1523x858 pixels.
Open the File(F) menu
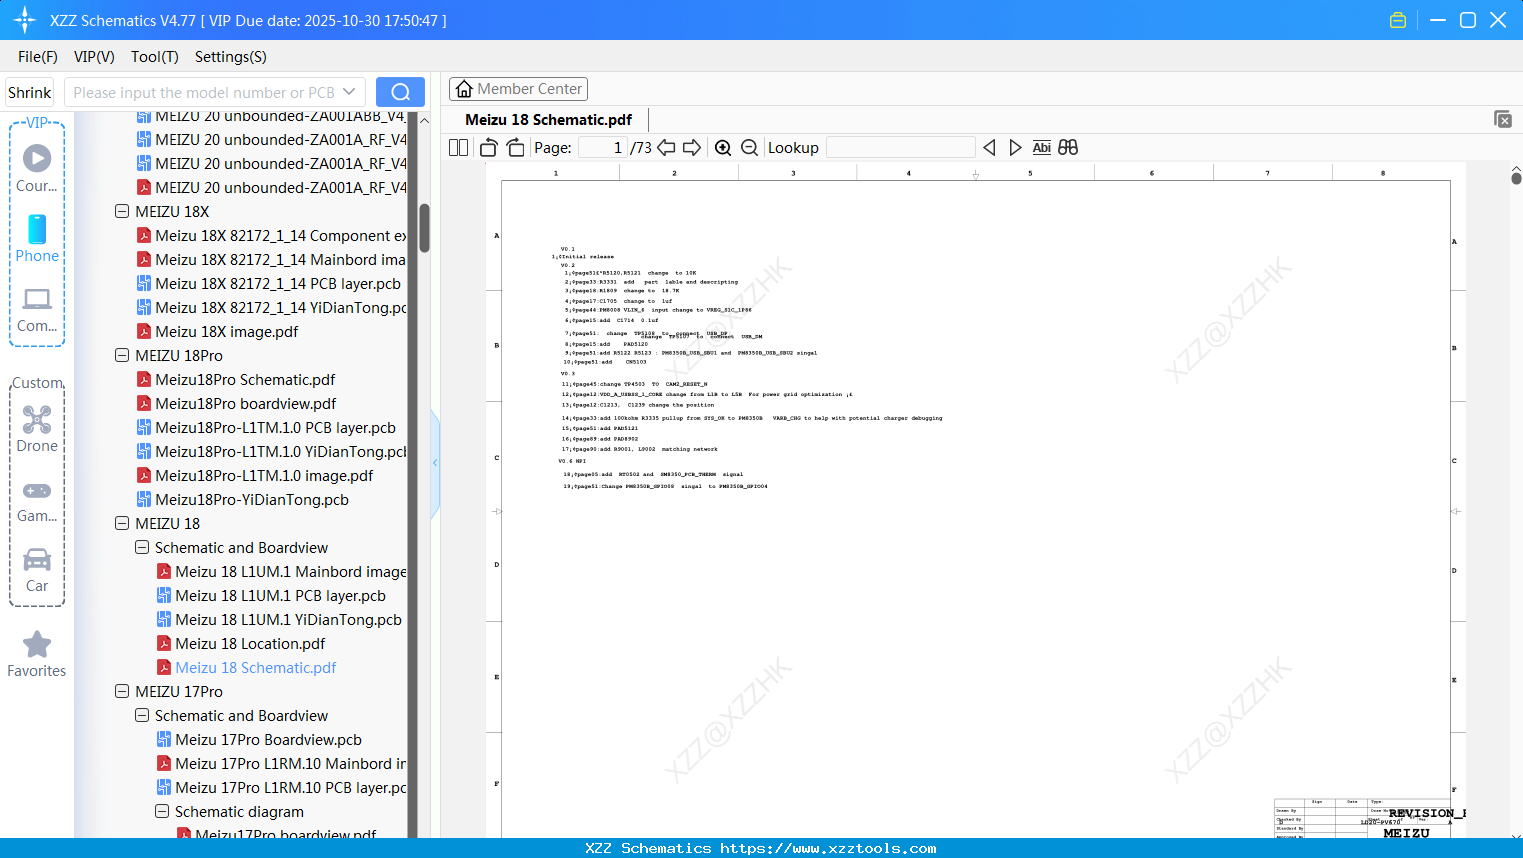click(x=38, y=57)
